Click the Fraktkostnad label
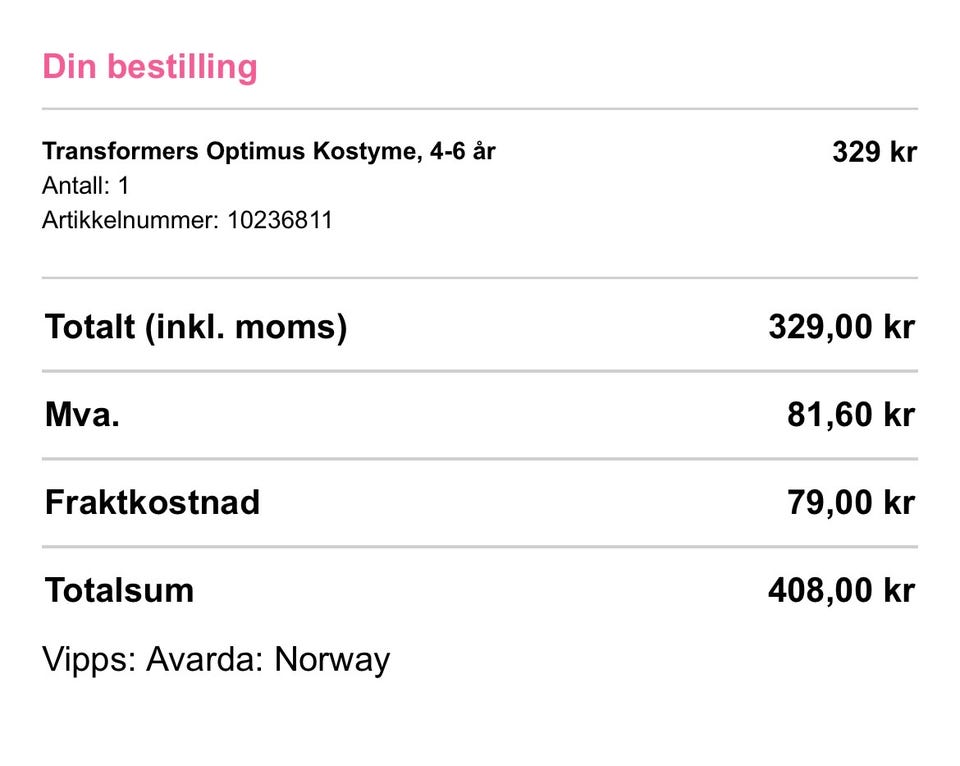The height and width of the screenshot is (766, 960). pyautogui.click(x=152, y=503)
